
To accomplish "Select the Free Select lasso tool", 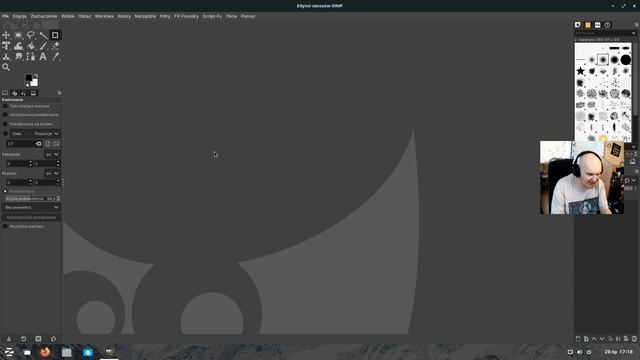I will (31, 35).
